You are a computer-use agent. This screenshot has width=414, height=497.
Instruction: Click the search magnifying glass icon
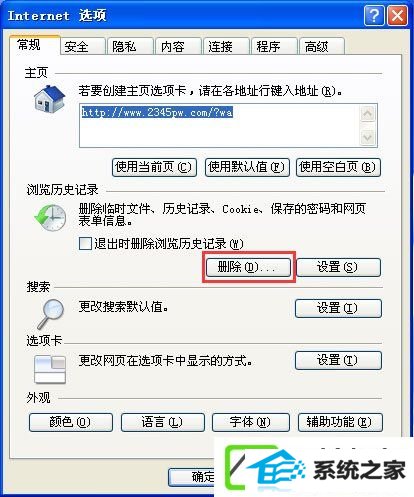(51, 314)
